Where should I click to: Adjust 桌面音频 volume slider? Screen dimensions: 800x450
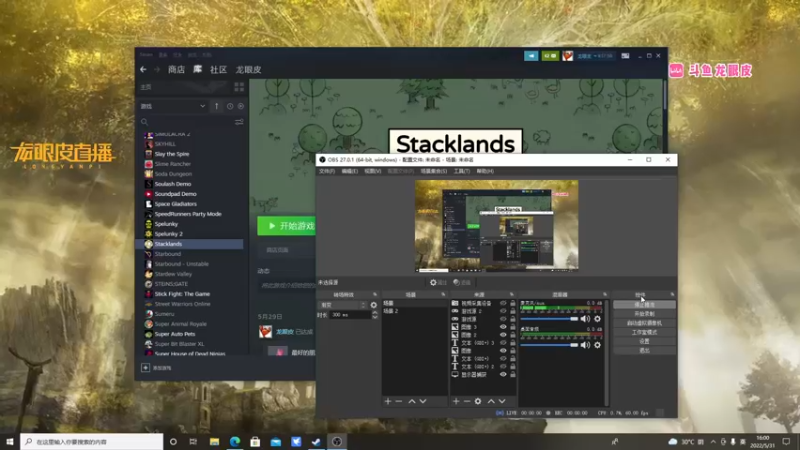point(549,345)
